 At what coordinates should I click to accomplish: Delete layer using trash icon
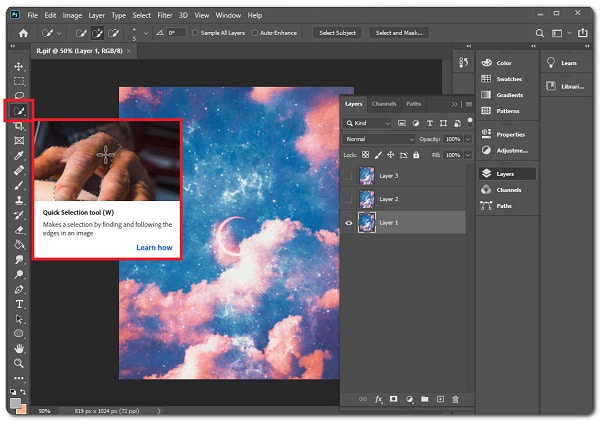[455, 399]
